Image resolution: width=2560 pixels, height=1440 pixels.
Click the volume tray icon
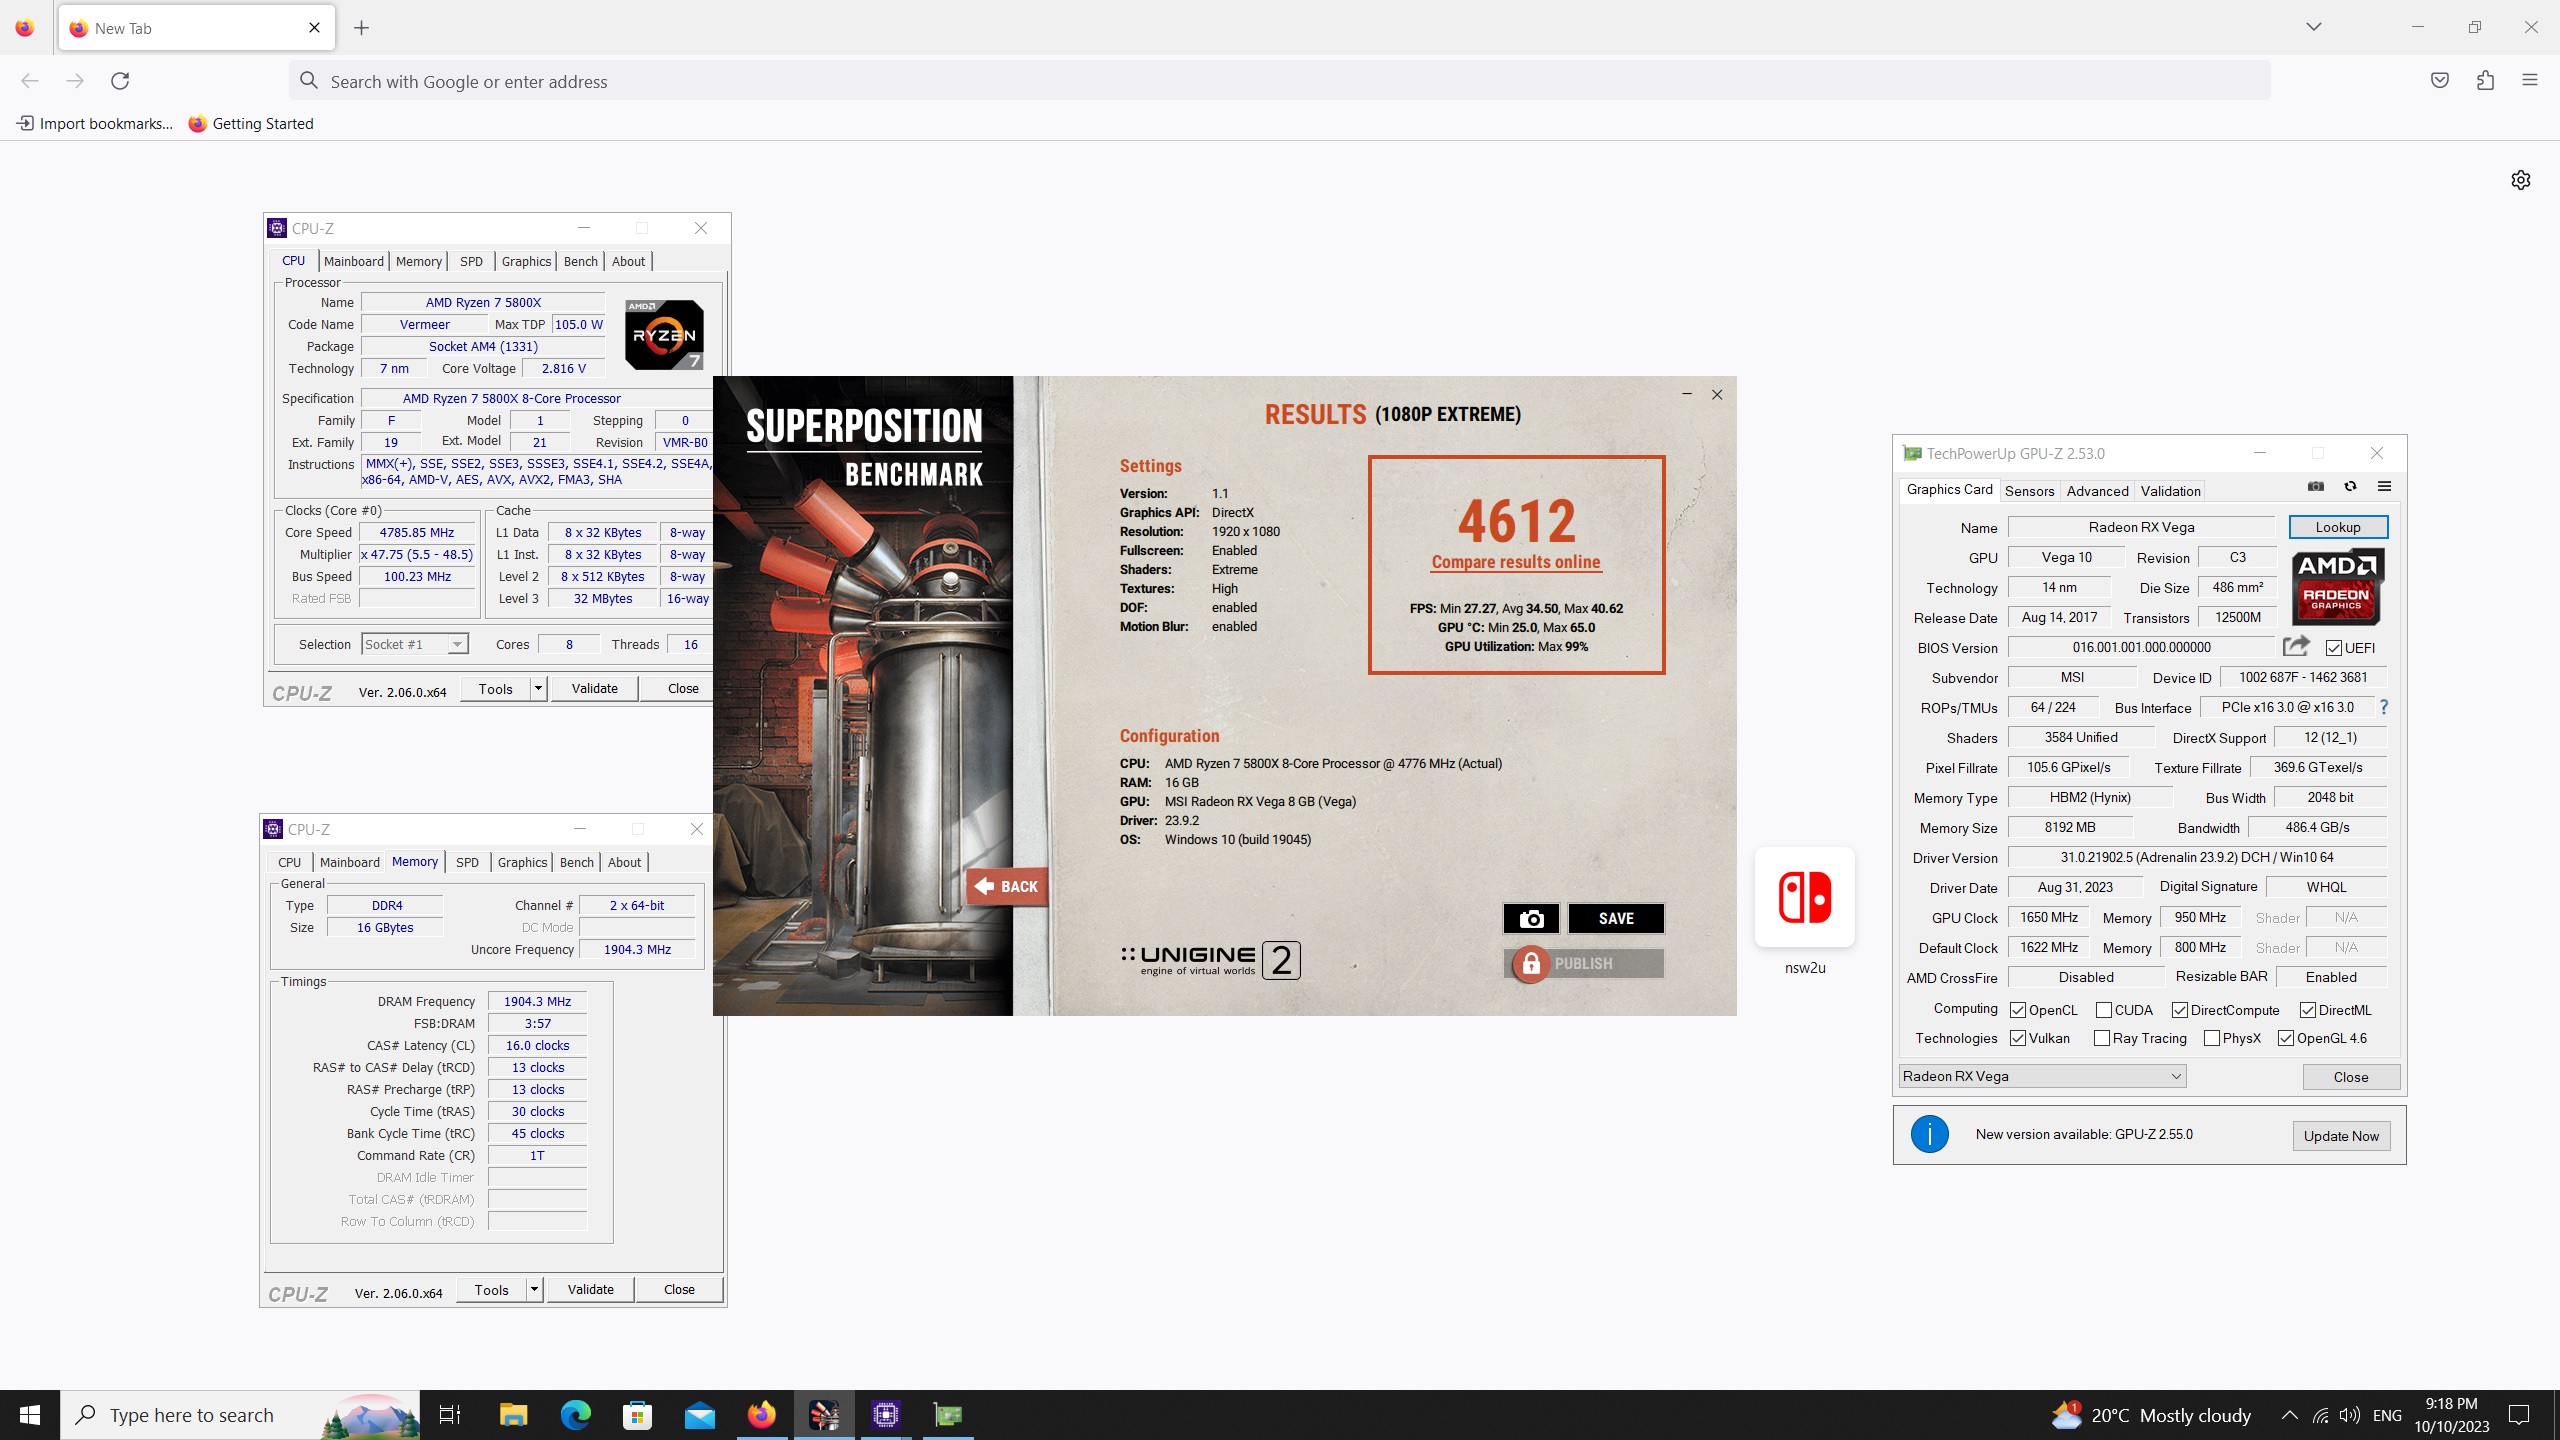tap(2350, 1415)
